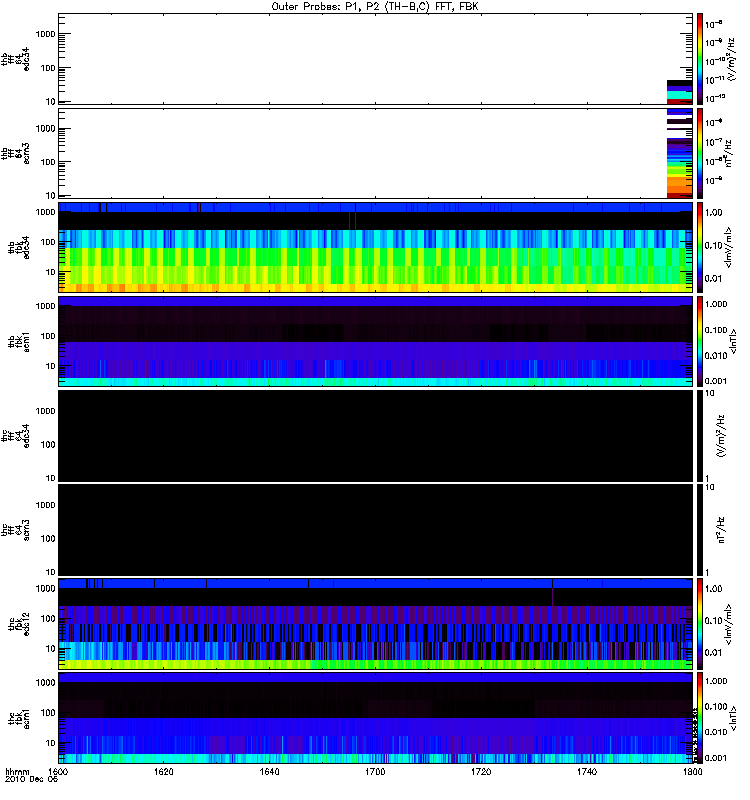Viewport: 750px width, 800px height.
Task: Click the color bar of thc fbk scm1
Action: pyautogui.click(x=700, y=718)
